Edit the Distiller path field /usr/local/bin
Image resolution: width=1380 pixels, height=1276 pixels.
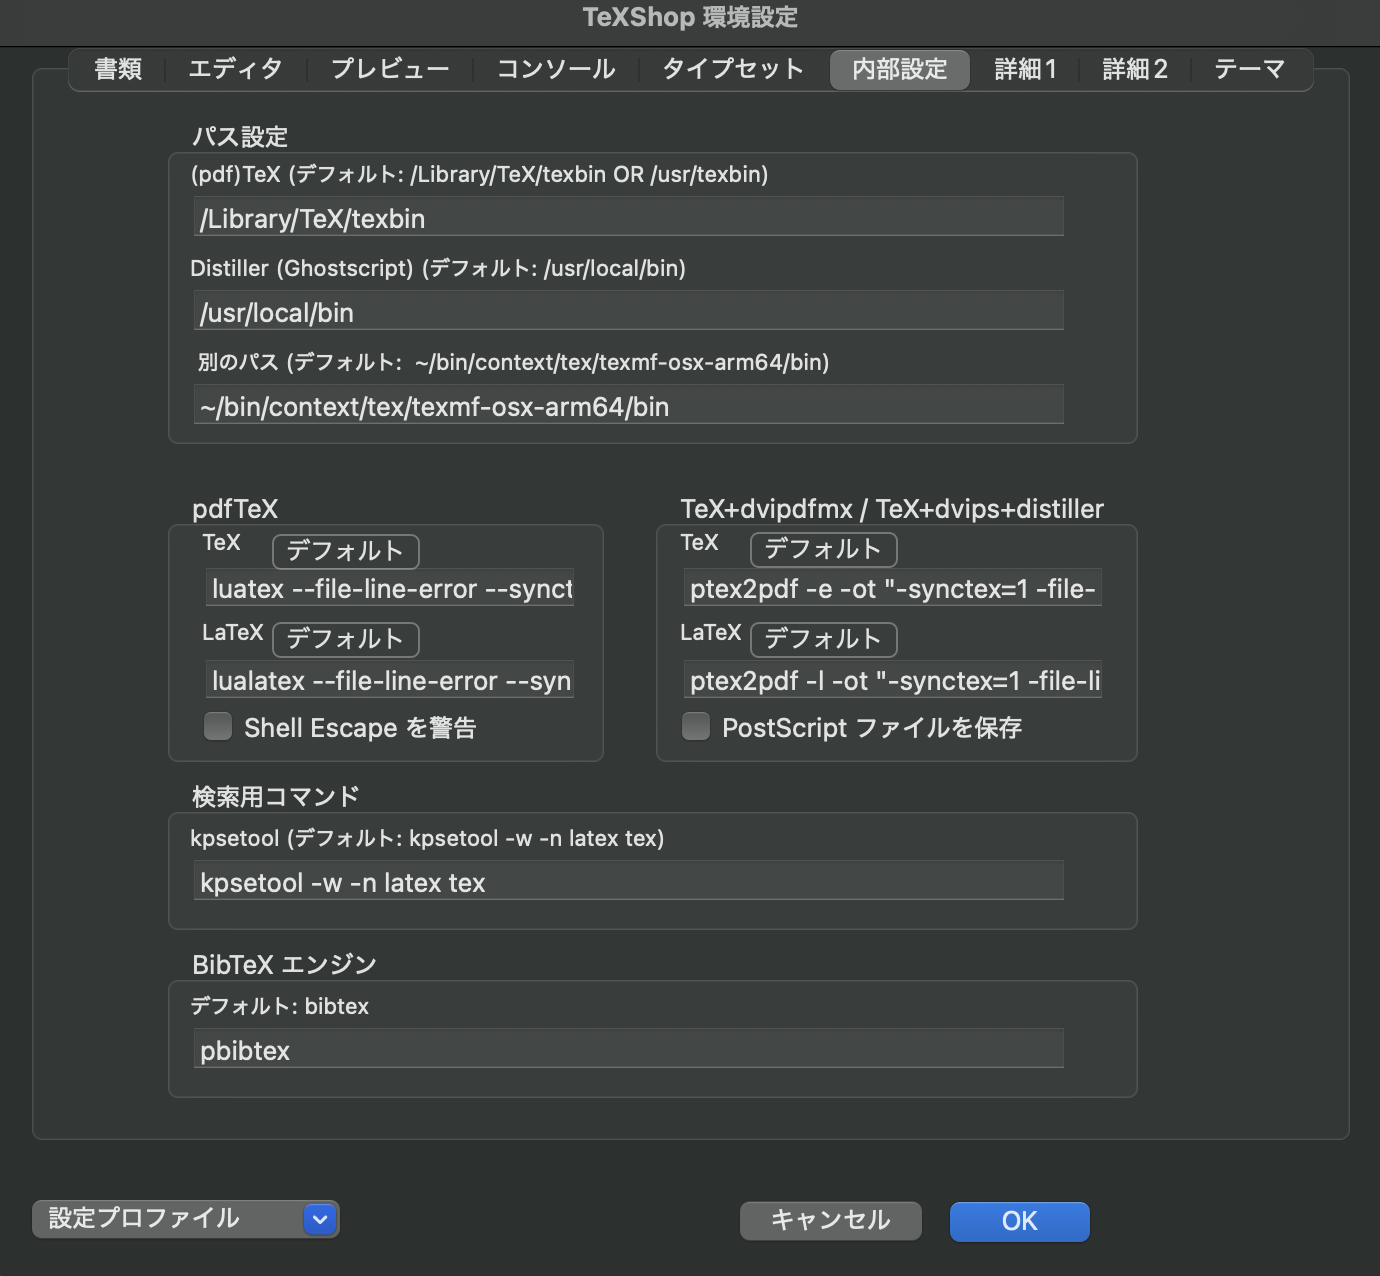(628, 311)
